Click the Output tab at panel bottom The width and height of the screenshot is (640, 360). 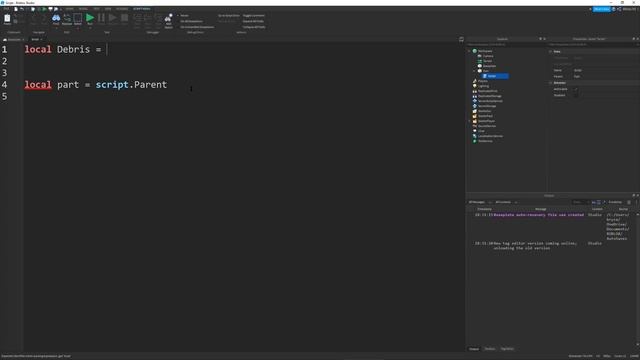pyautogui.click(x=474, y=349)
